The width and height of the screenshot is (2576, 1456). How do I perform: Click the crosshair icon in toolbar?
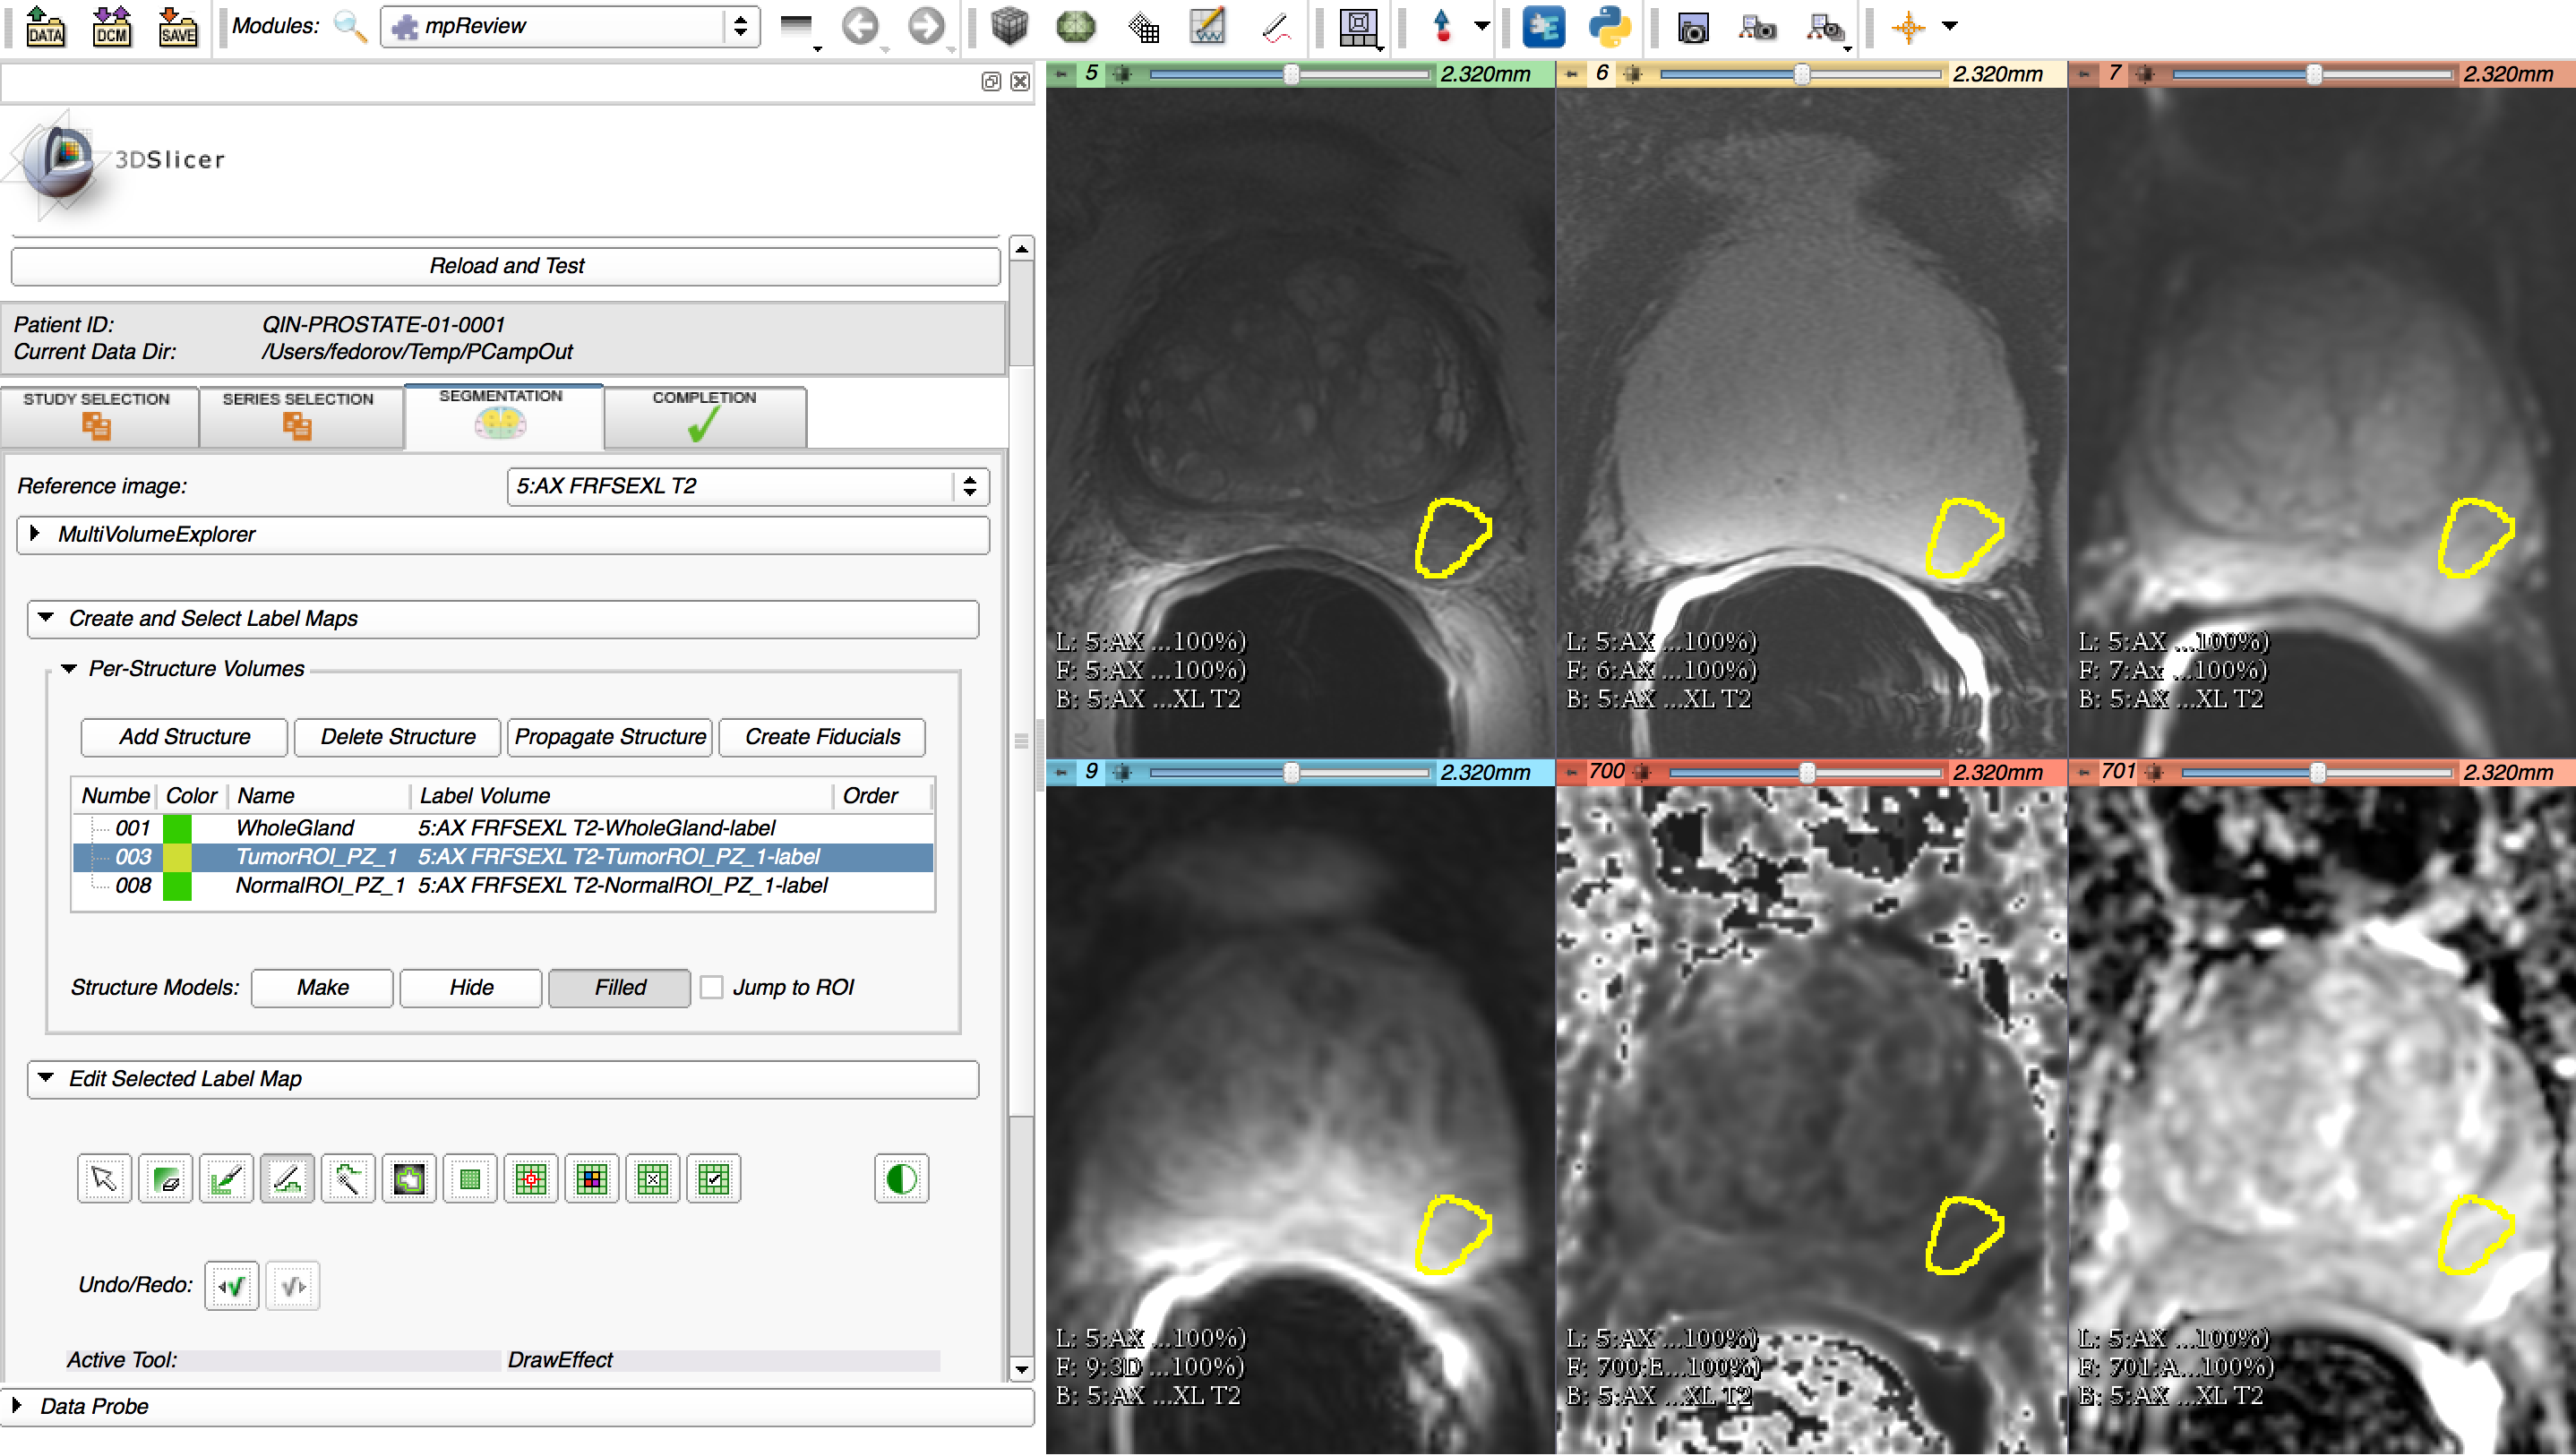[x=1908, y=26]
